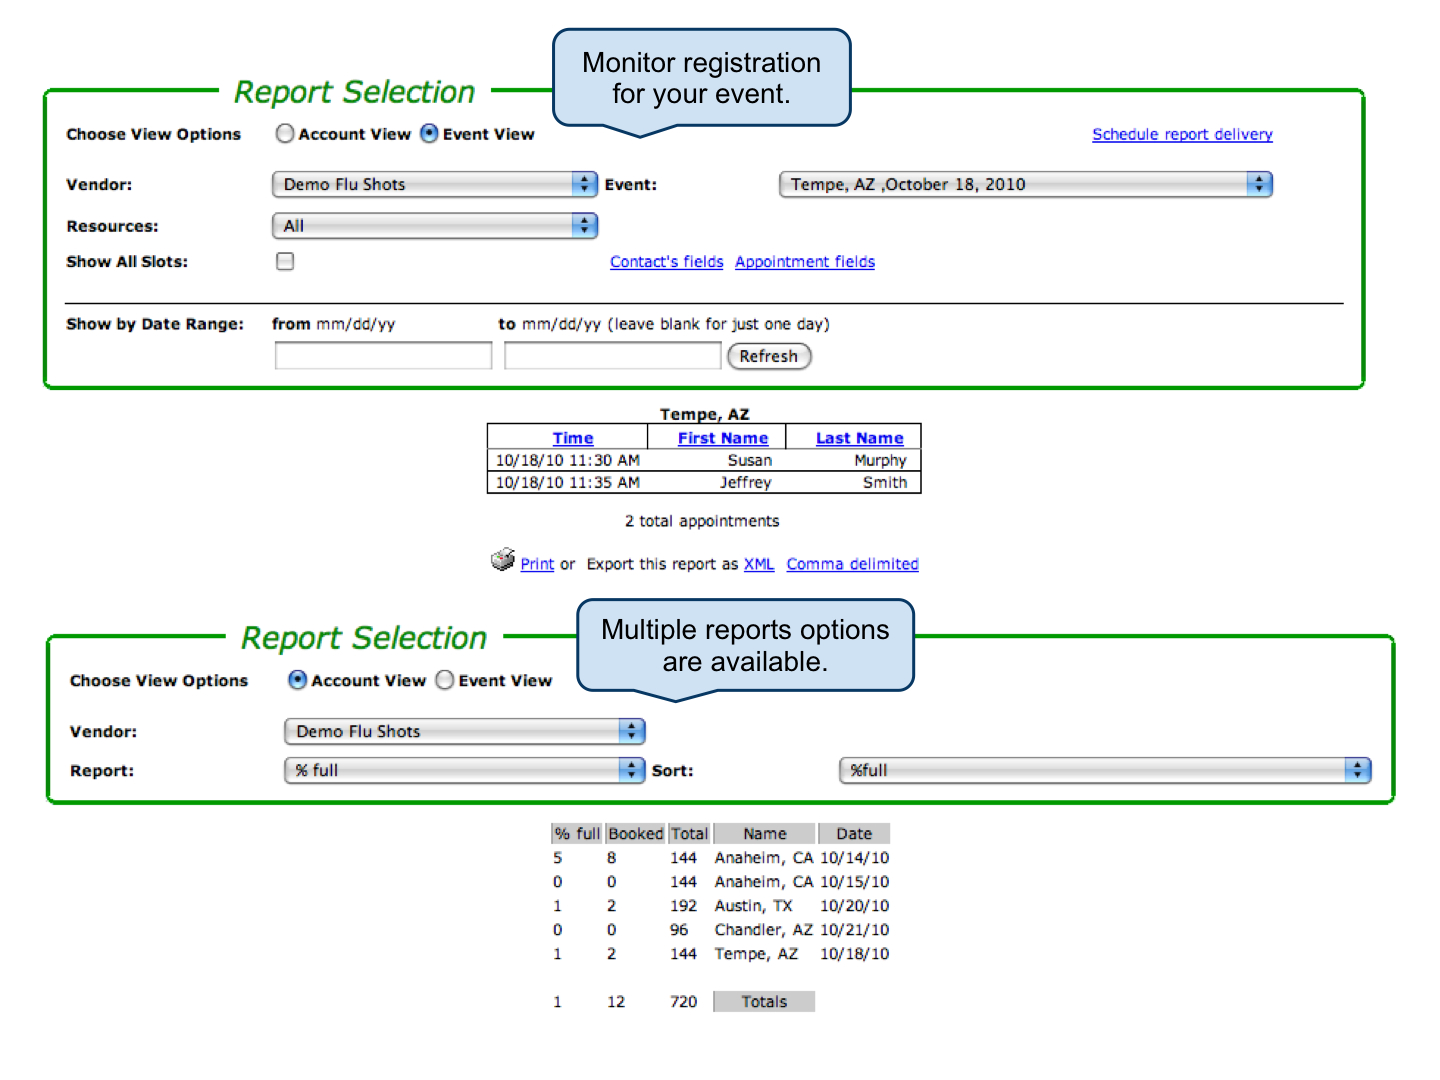Image resolution: width=1440 pixels, height=1080 pixels.
Task: Sort appointments by First Name column
Action: [723, 438]
